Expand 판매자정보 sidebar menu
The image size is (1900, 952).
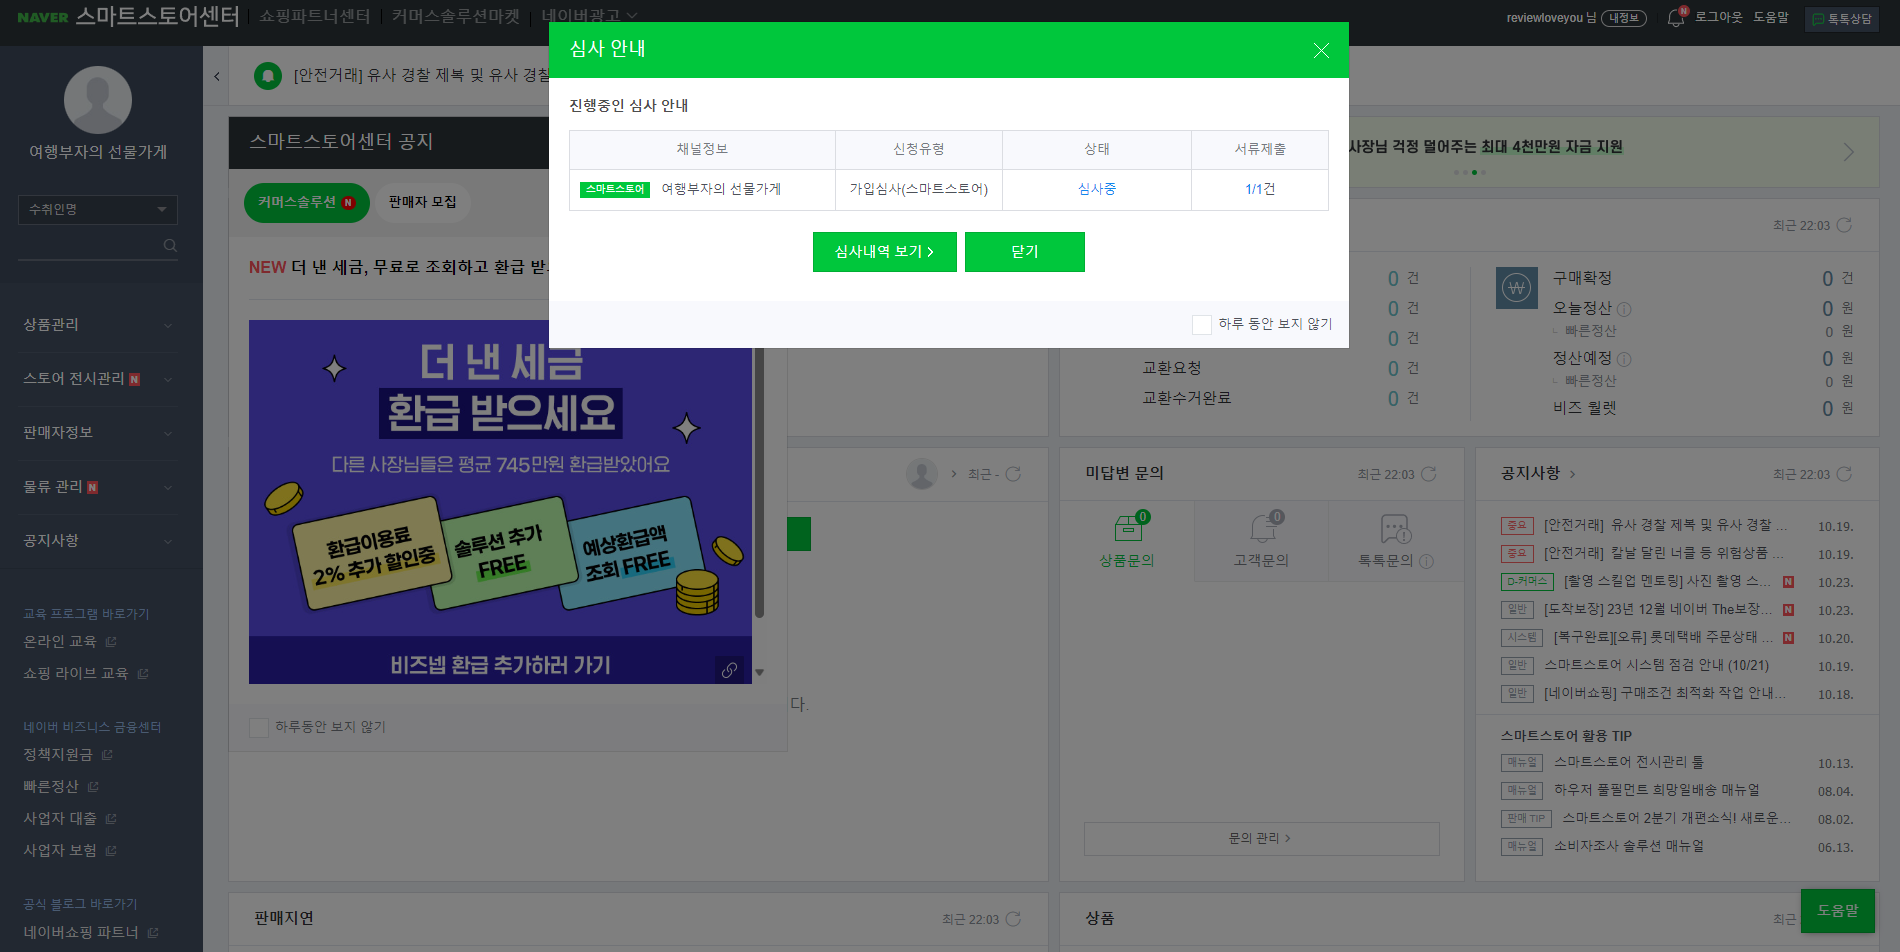click(x=98, y=433)
